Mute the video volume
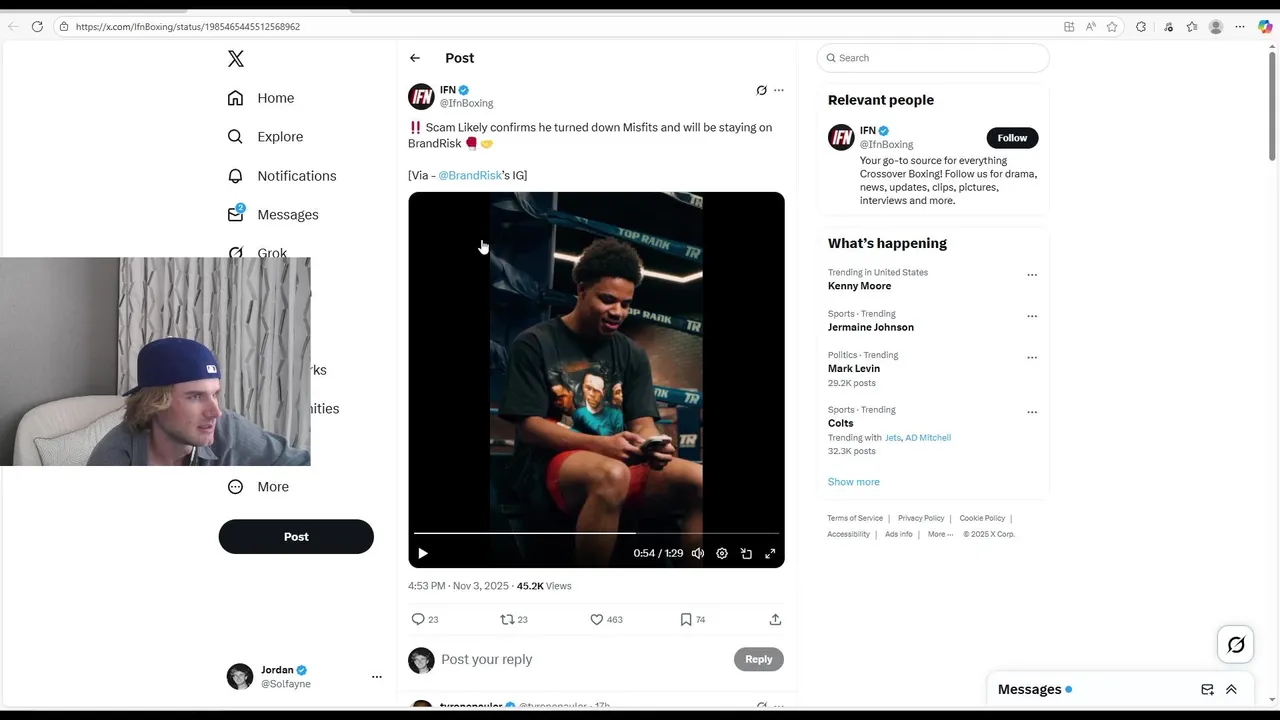 (698, 553)
